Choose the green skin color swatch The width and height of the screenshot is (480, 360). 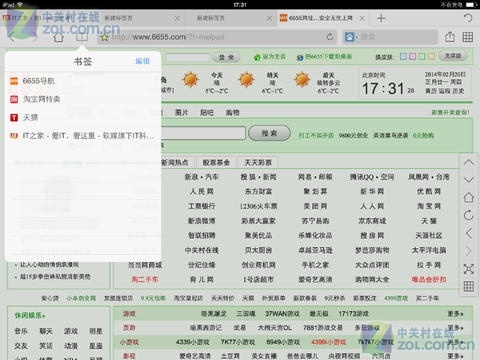point(422,56)
